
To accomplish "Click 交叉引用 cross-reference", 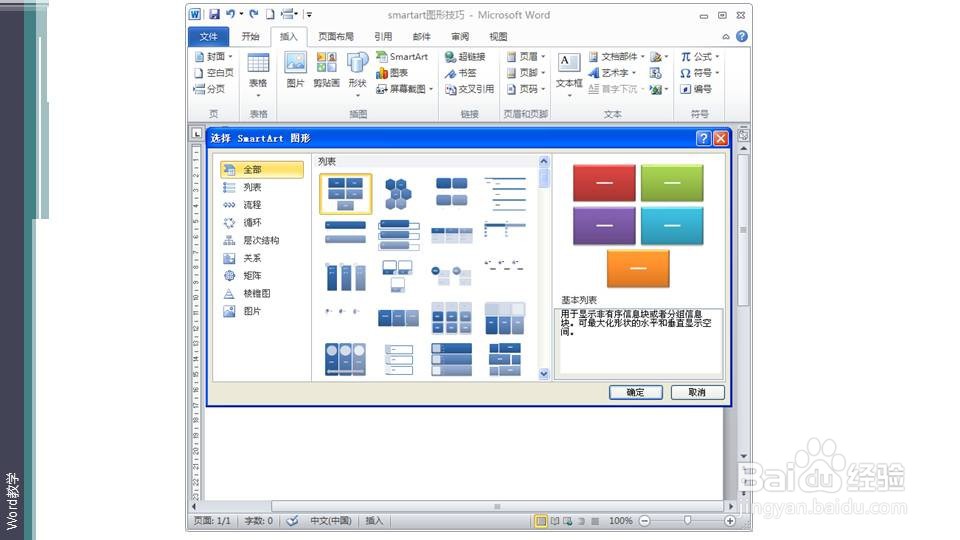I will [469, 89].
